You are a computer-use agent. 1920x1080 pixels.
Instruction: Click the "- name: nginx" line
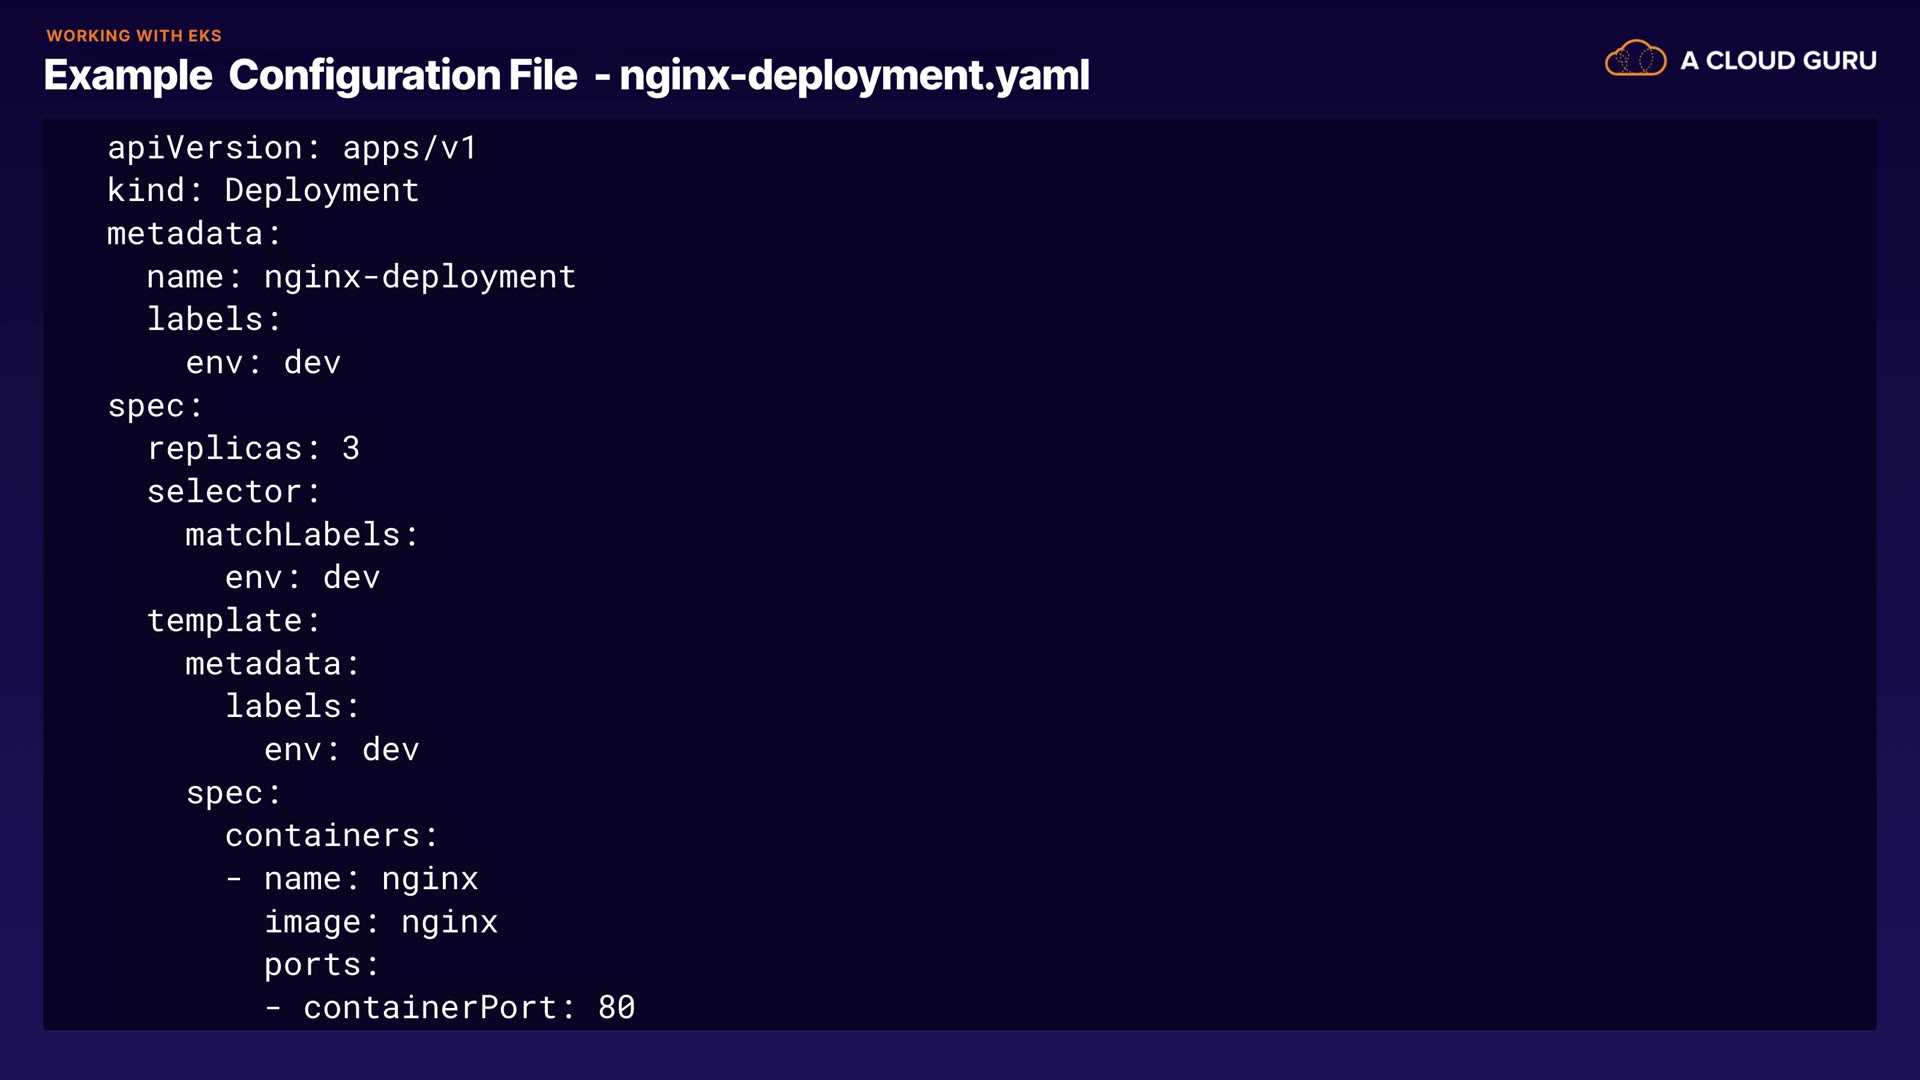(351, 879)
